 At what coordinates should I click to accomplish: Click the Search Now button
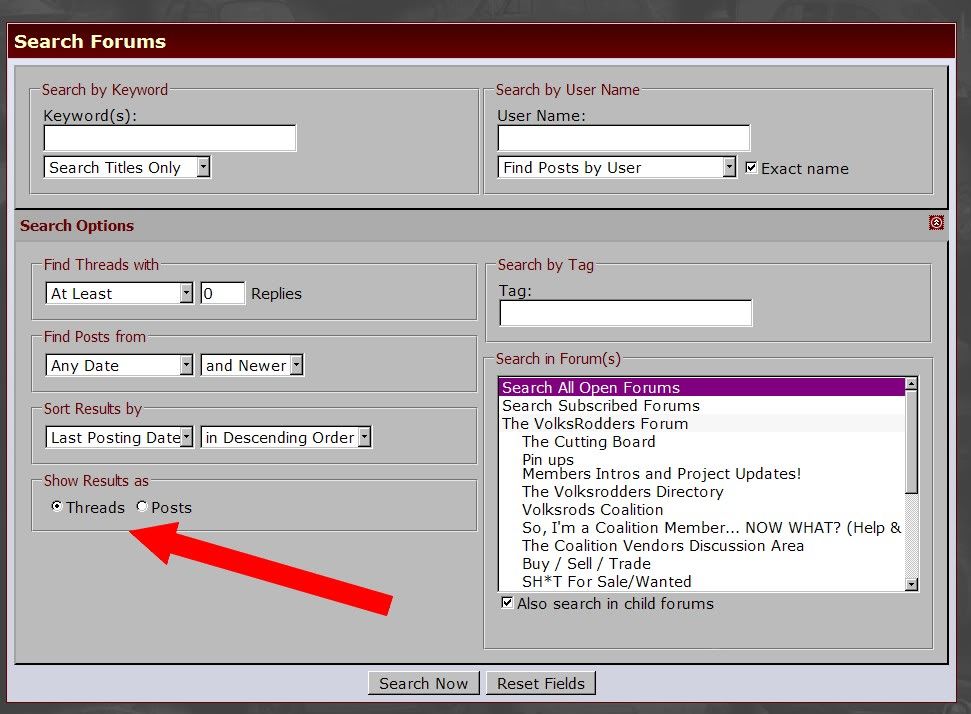tap(424, 683)
